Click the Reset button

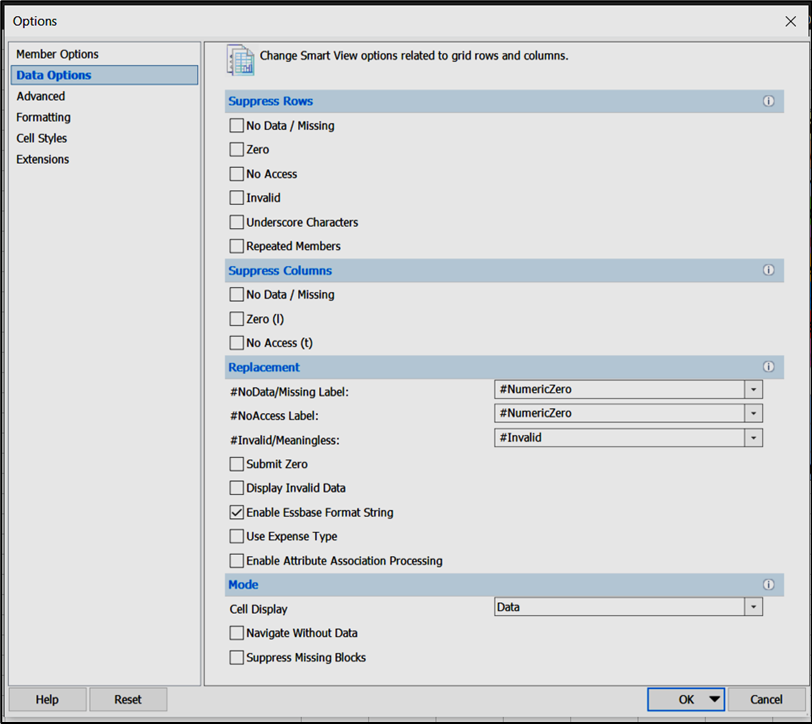[x=128, y=700]
